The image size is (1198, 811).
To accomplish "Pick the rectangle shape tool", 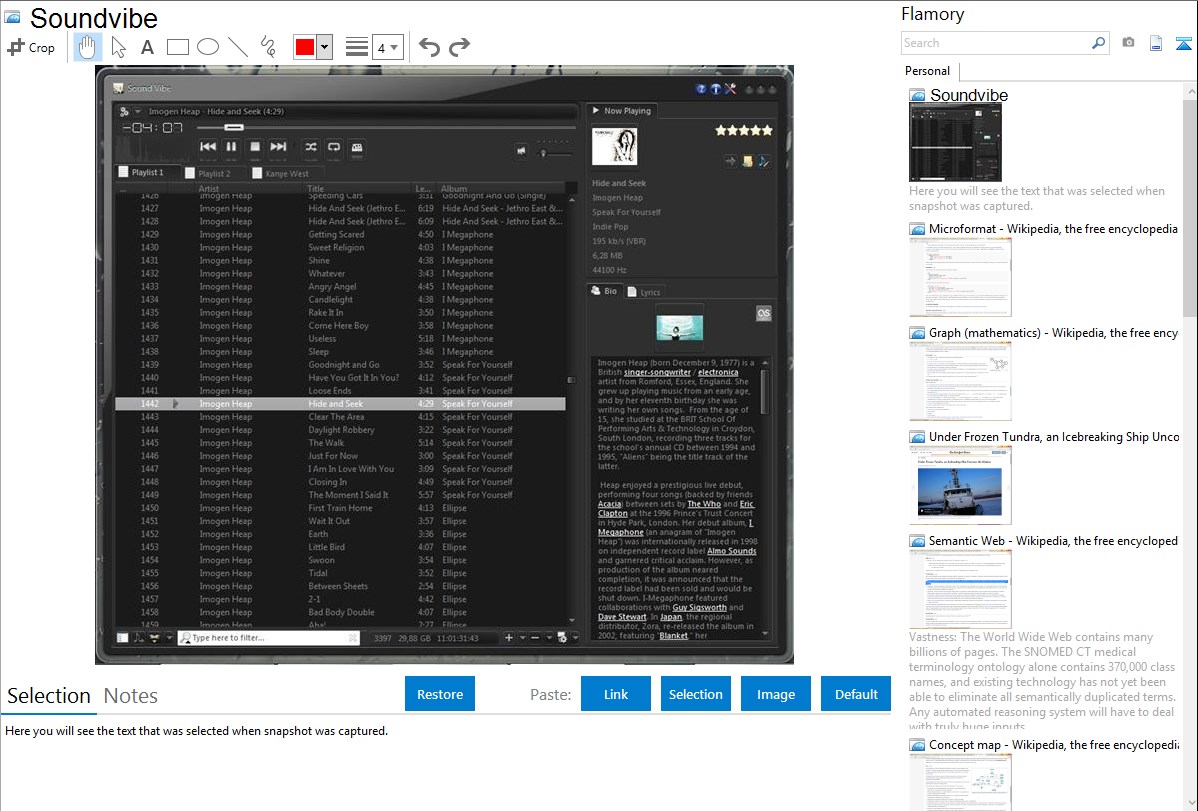I will (177, 47).
